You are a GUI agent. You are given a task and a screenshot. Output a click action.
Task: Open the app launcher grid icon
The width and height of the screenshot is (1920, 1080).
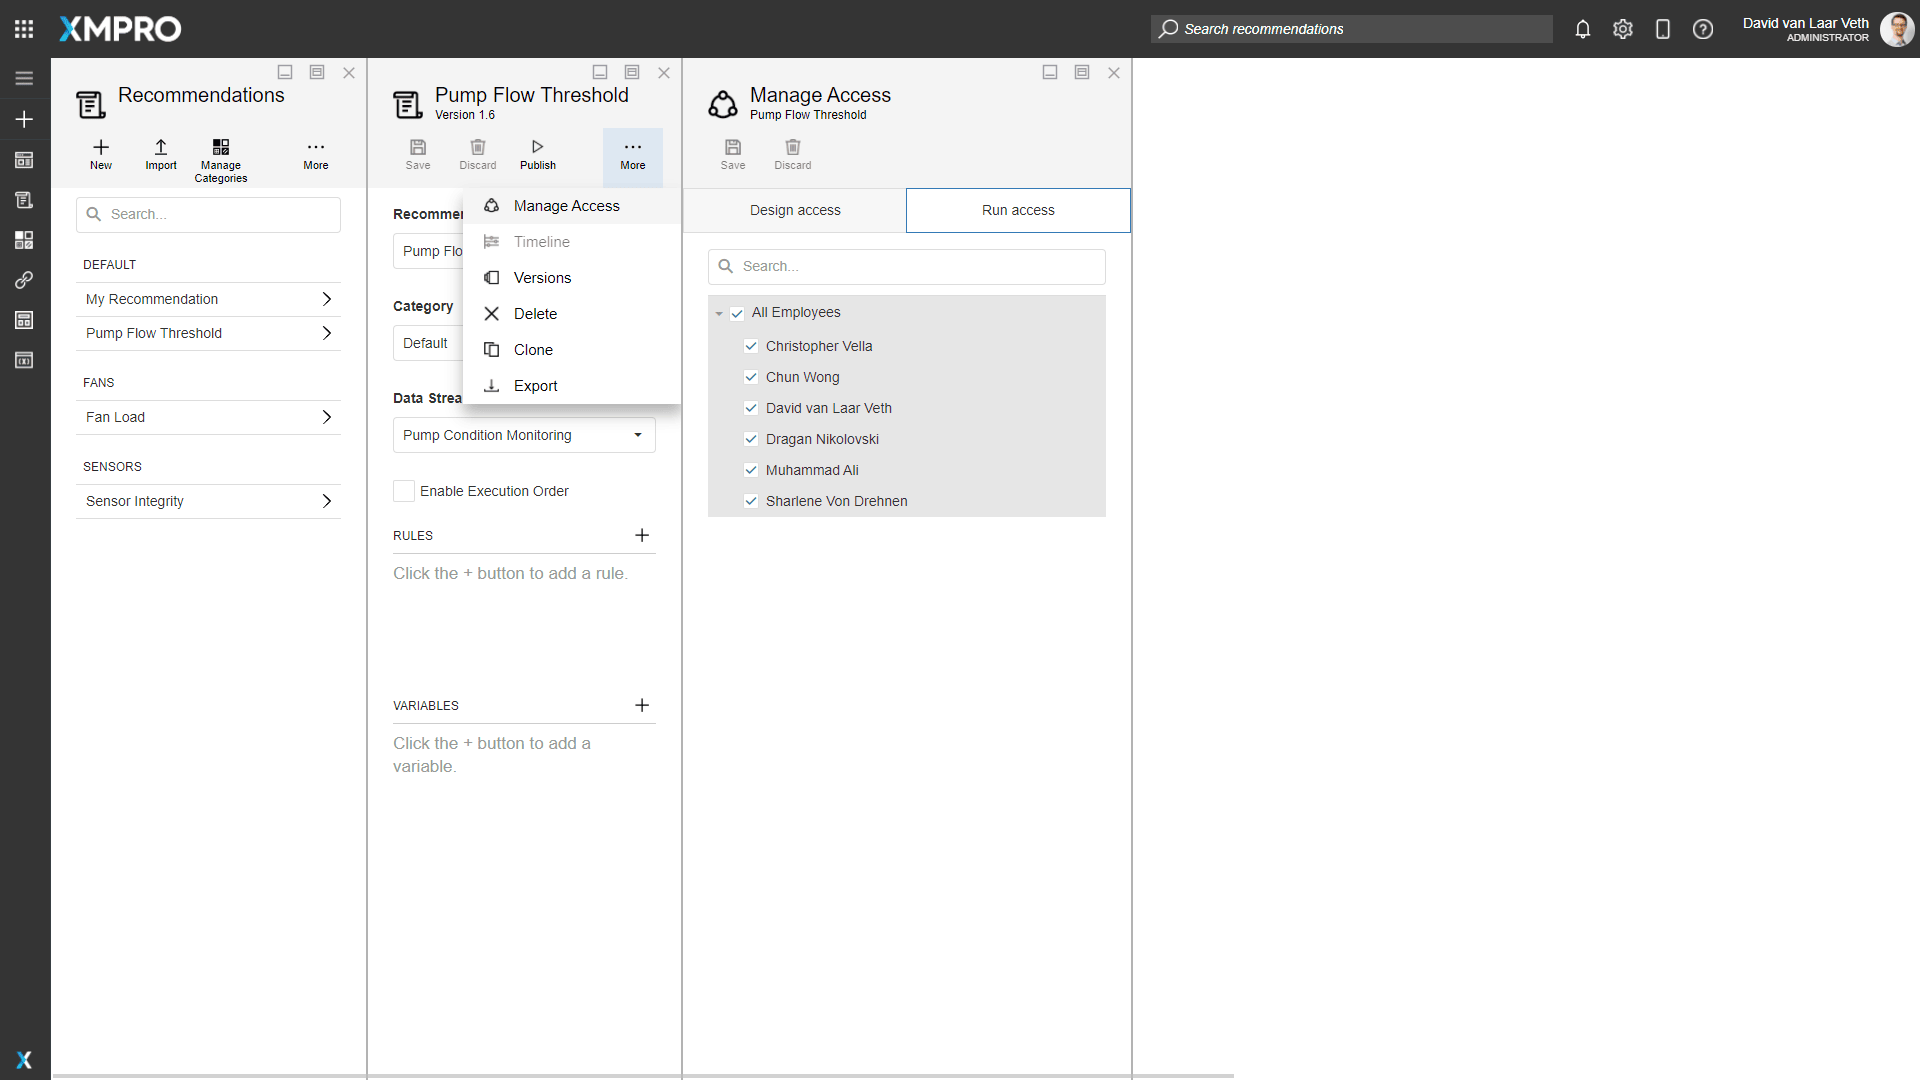point(24,29)
